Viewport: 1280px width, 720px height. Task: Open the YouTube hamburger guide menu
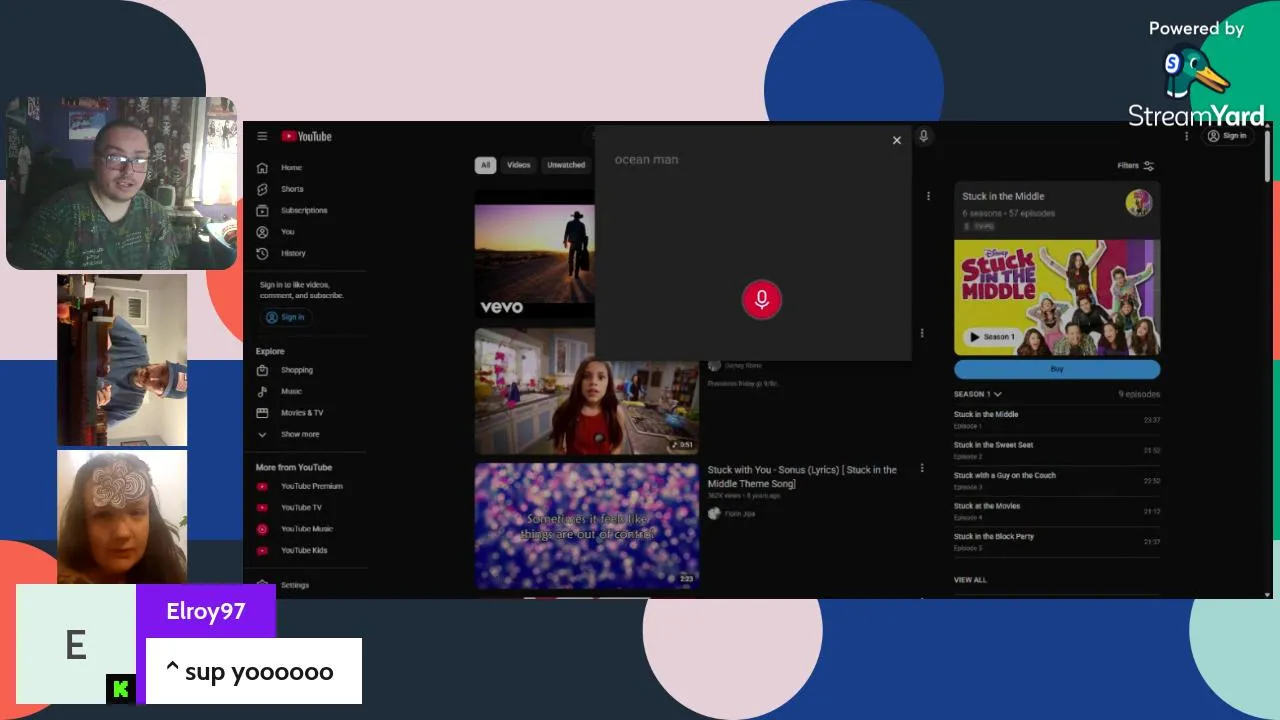[x=262, y=136]
